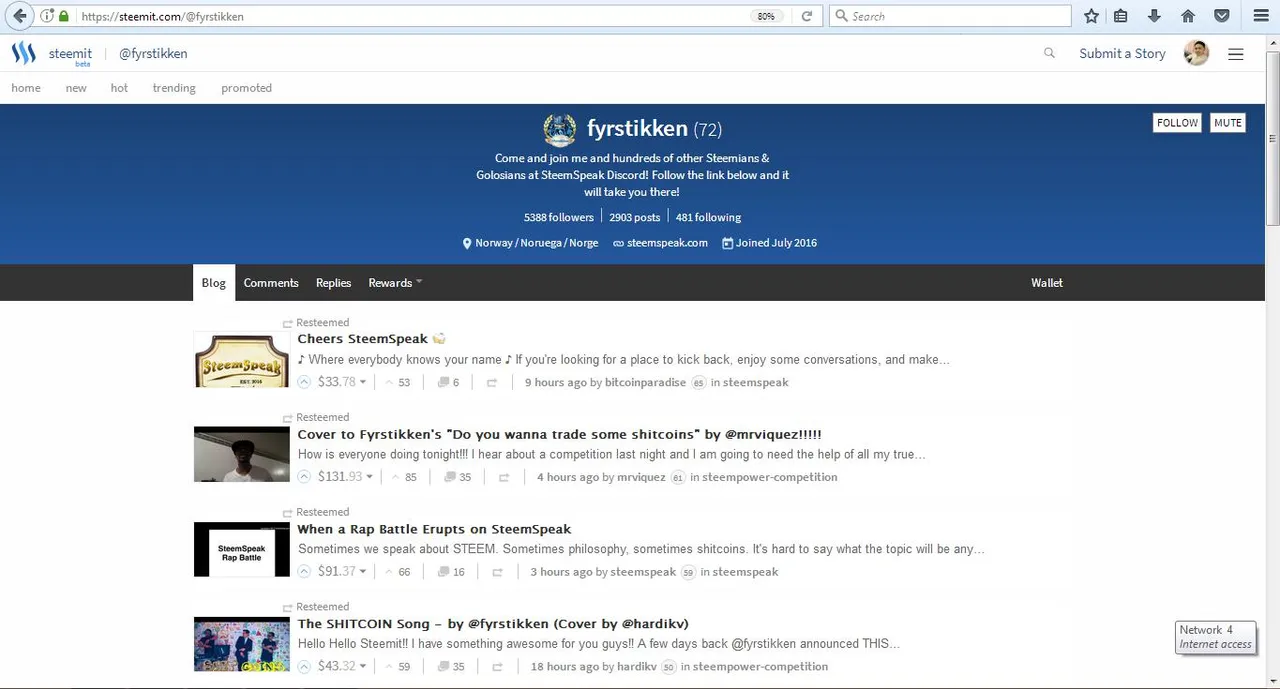Open the bookmarks library icon
This screenshot has width=1280, height=689.
coord(1121,16)
